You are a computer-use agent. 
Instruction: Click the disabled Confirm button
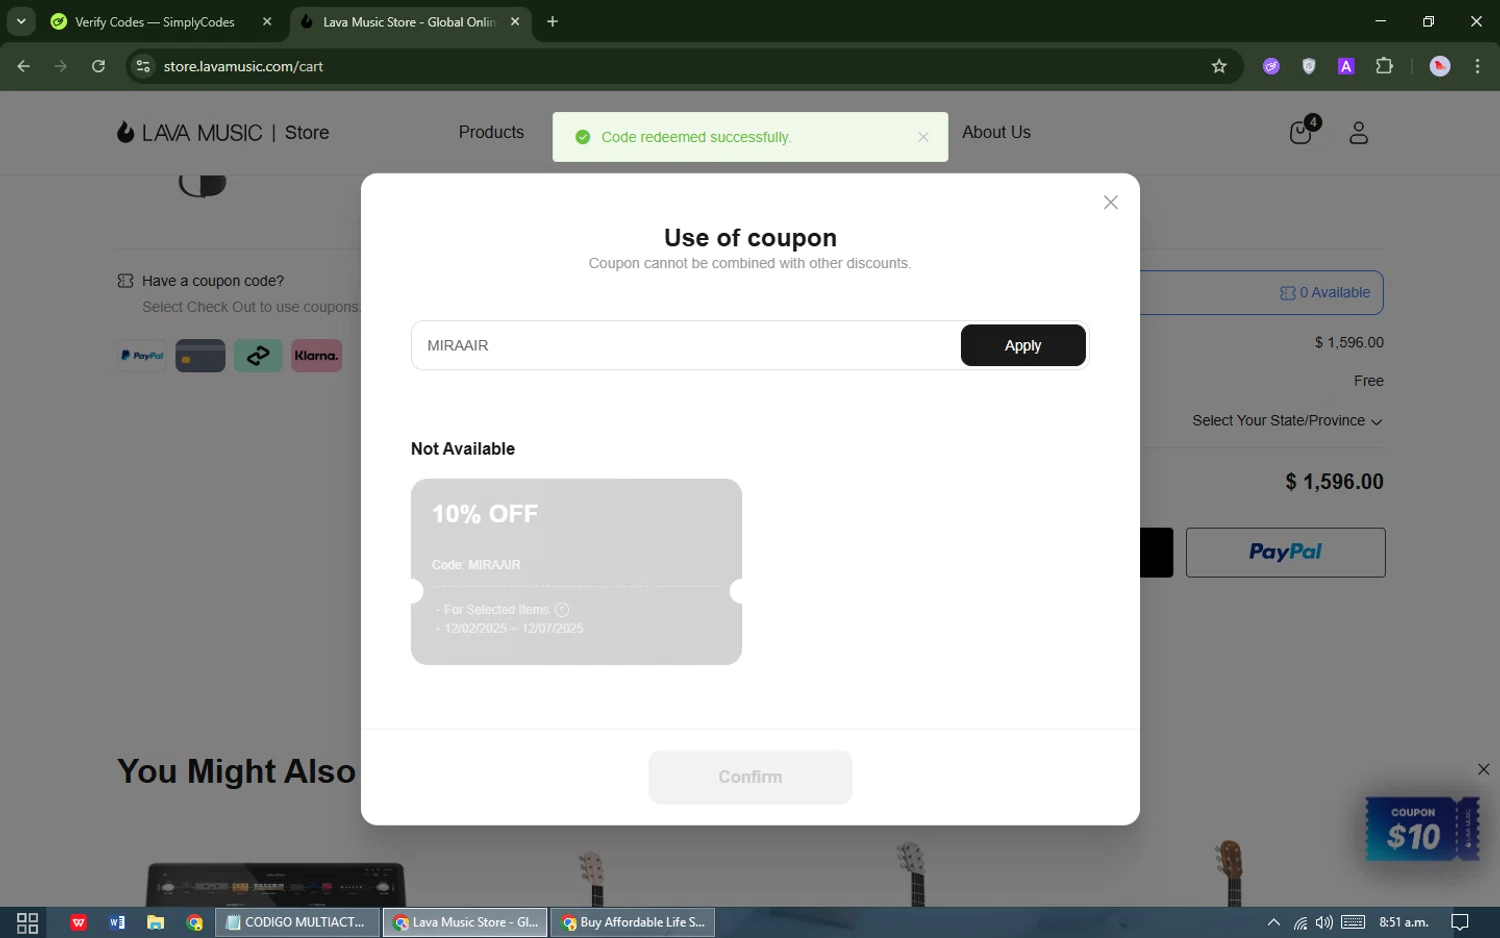[750, 777]
